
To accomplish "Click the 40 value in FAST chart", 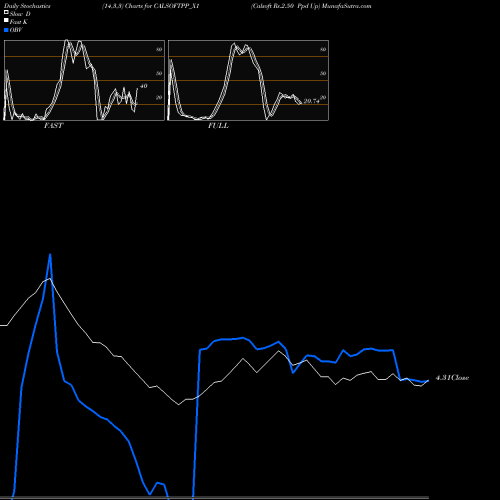I will point(143,86).
